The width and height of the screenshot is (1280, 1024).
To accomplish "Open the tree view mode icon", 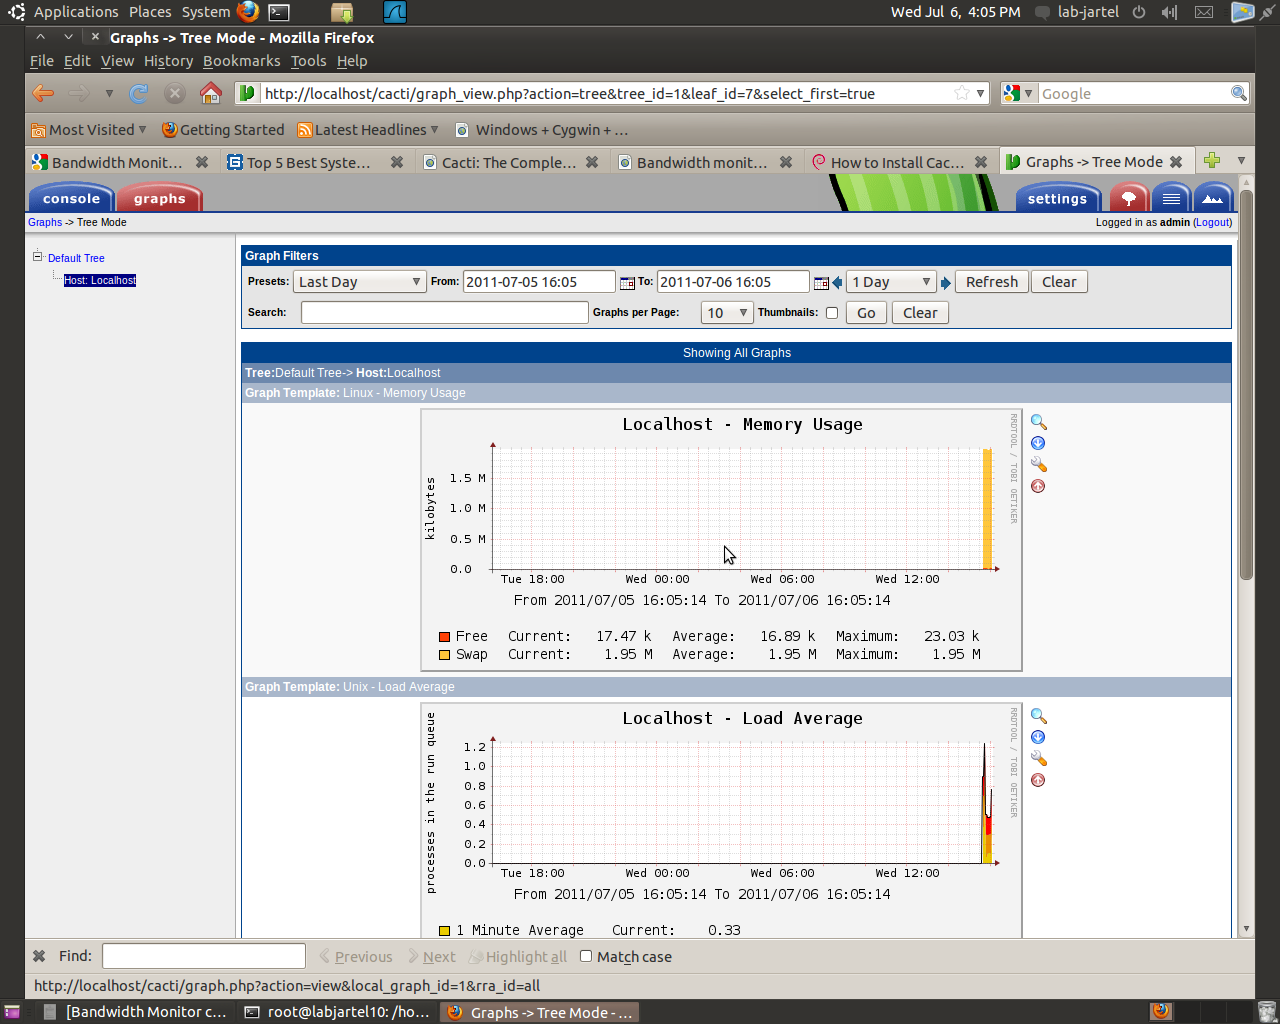I will [1128, 197].
